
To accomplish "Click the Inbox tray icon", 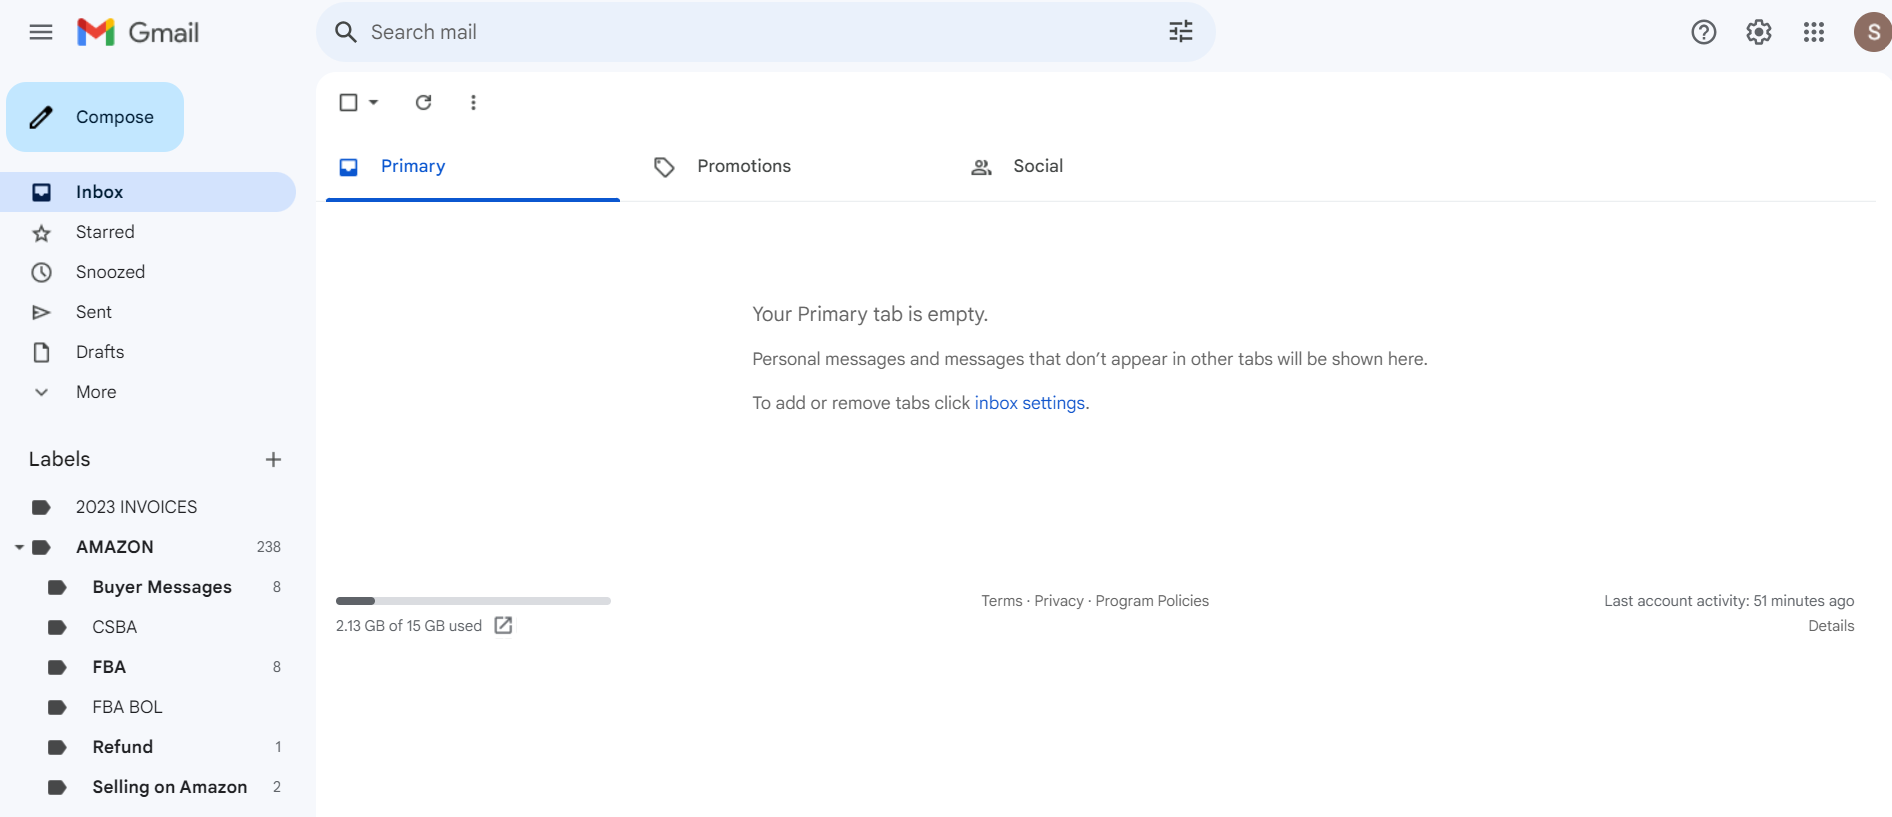I will [x=41, y=192].
